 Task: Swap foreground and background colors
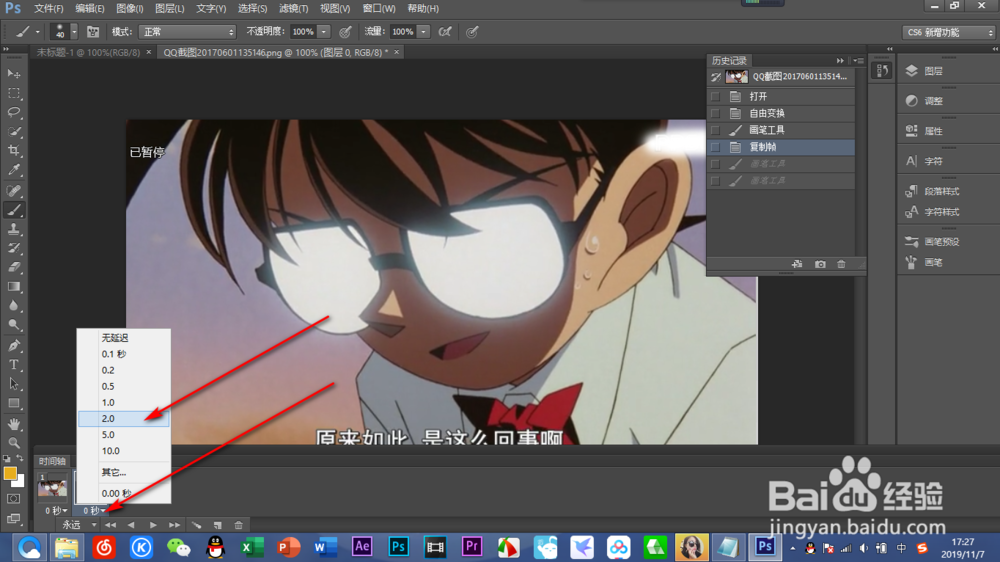(20, 459)
